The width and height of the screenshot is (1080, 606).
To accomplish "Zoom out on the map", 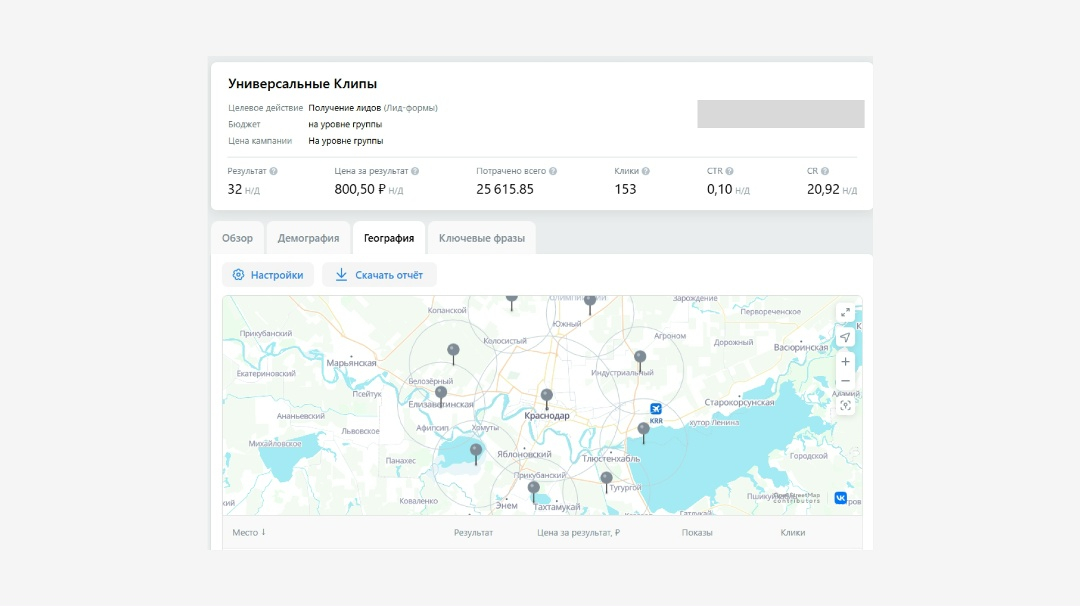I will coord(845,381).
